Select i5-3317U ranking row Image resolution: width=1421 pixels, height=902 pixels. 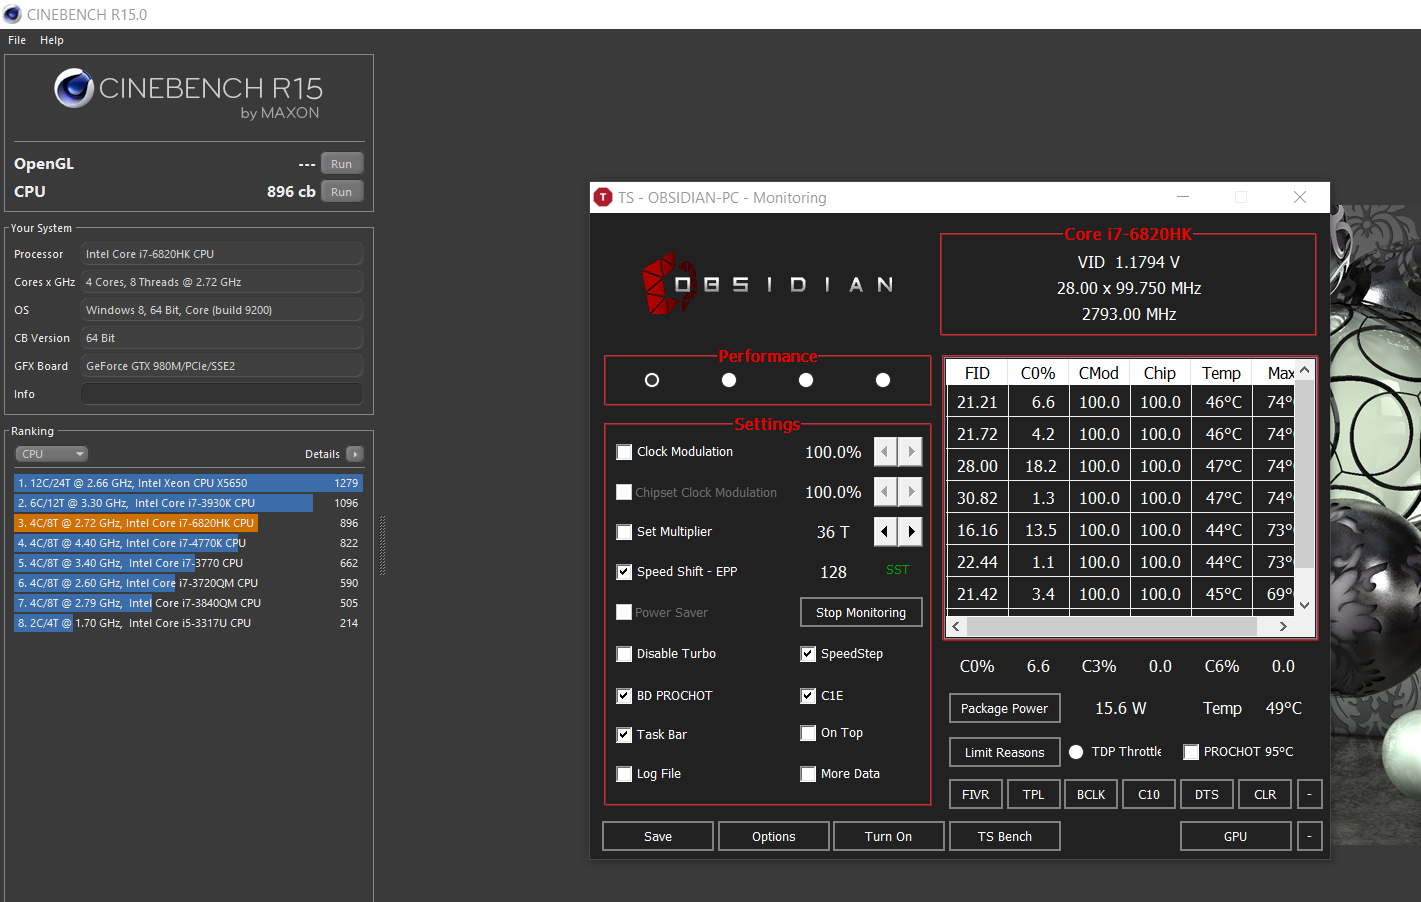click(188, 623)
